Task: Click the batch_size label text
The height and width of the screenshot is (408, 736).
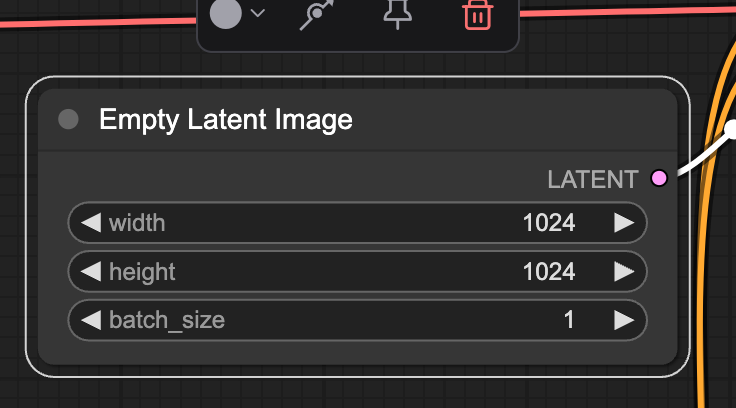Action: point(166,320)
